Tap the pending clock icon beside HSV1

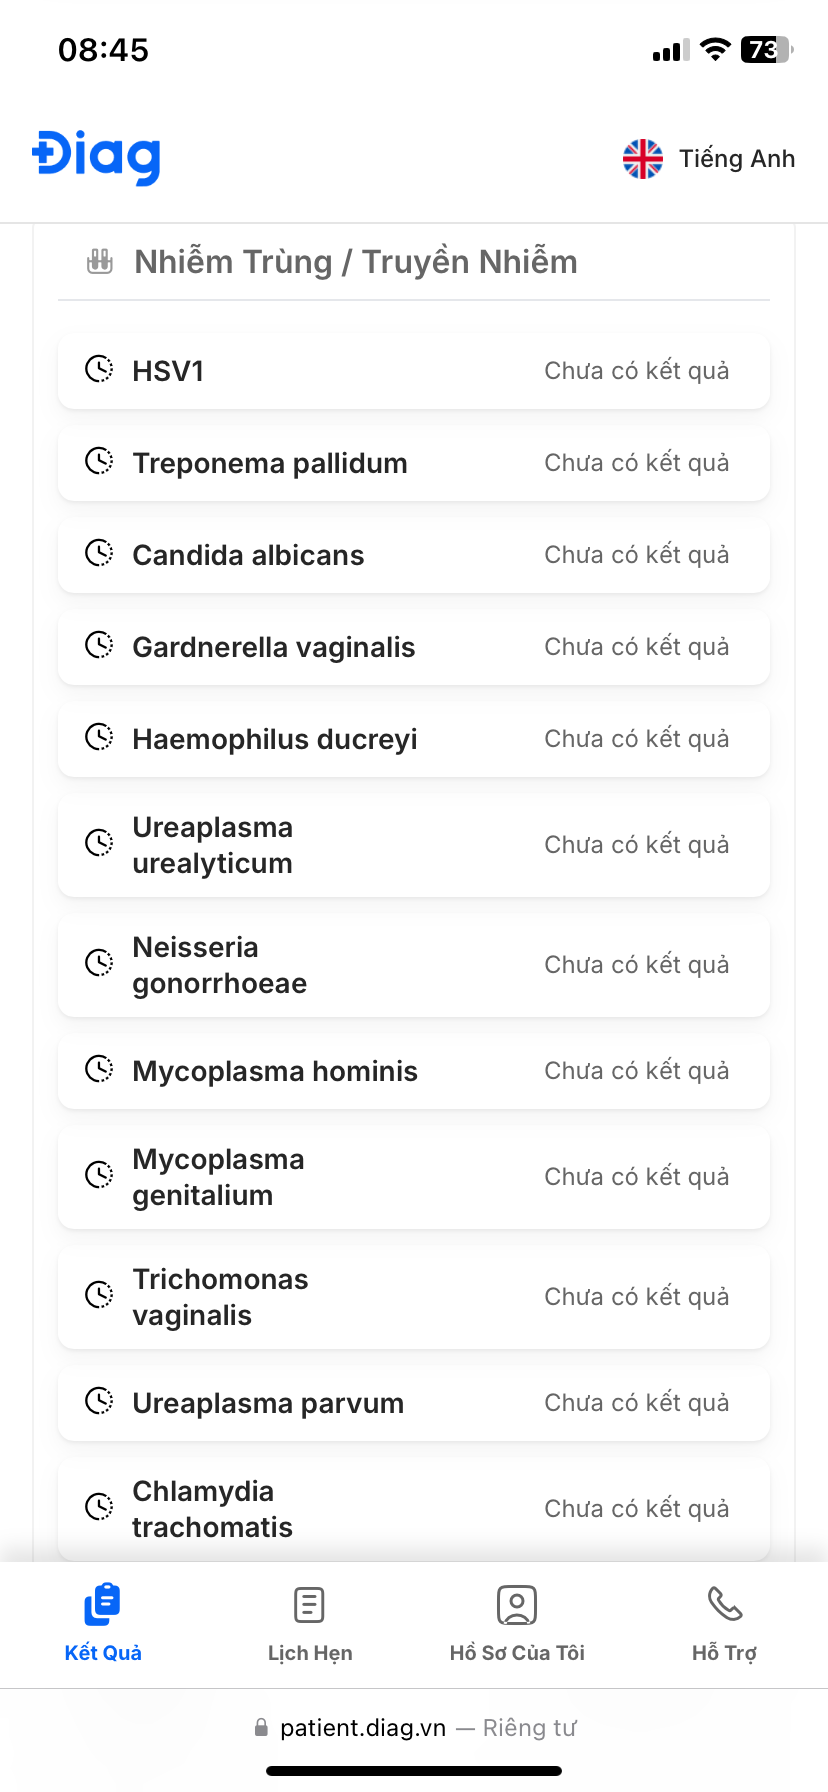coord(99,370)
